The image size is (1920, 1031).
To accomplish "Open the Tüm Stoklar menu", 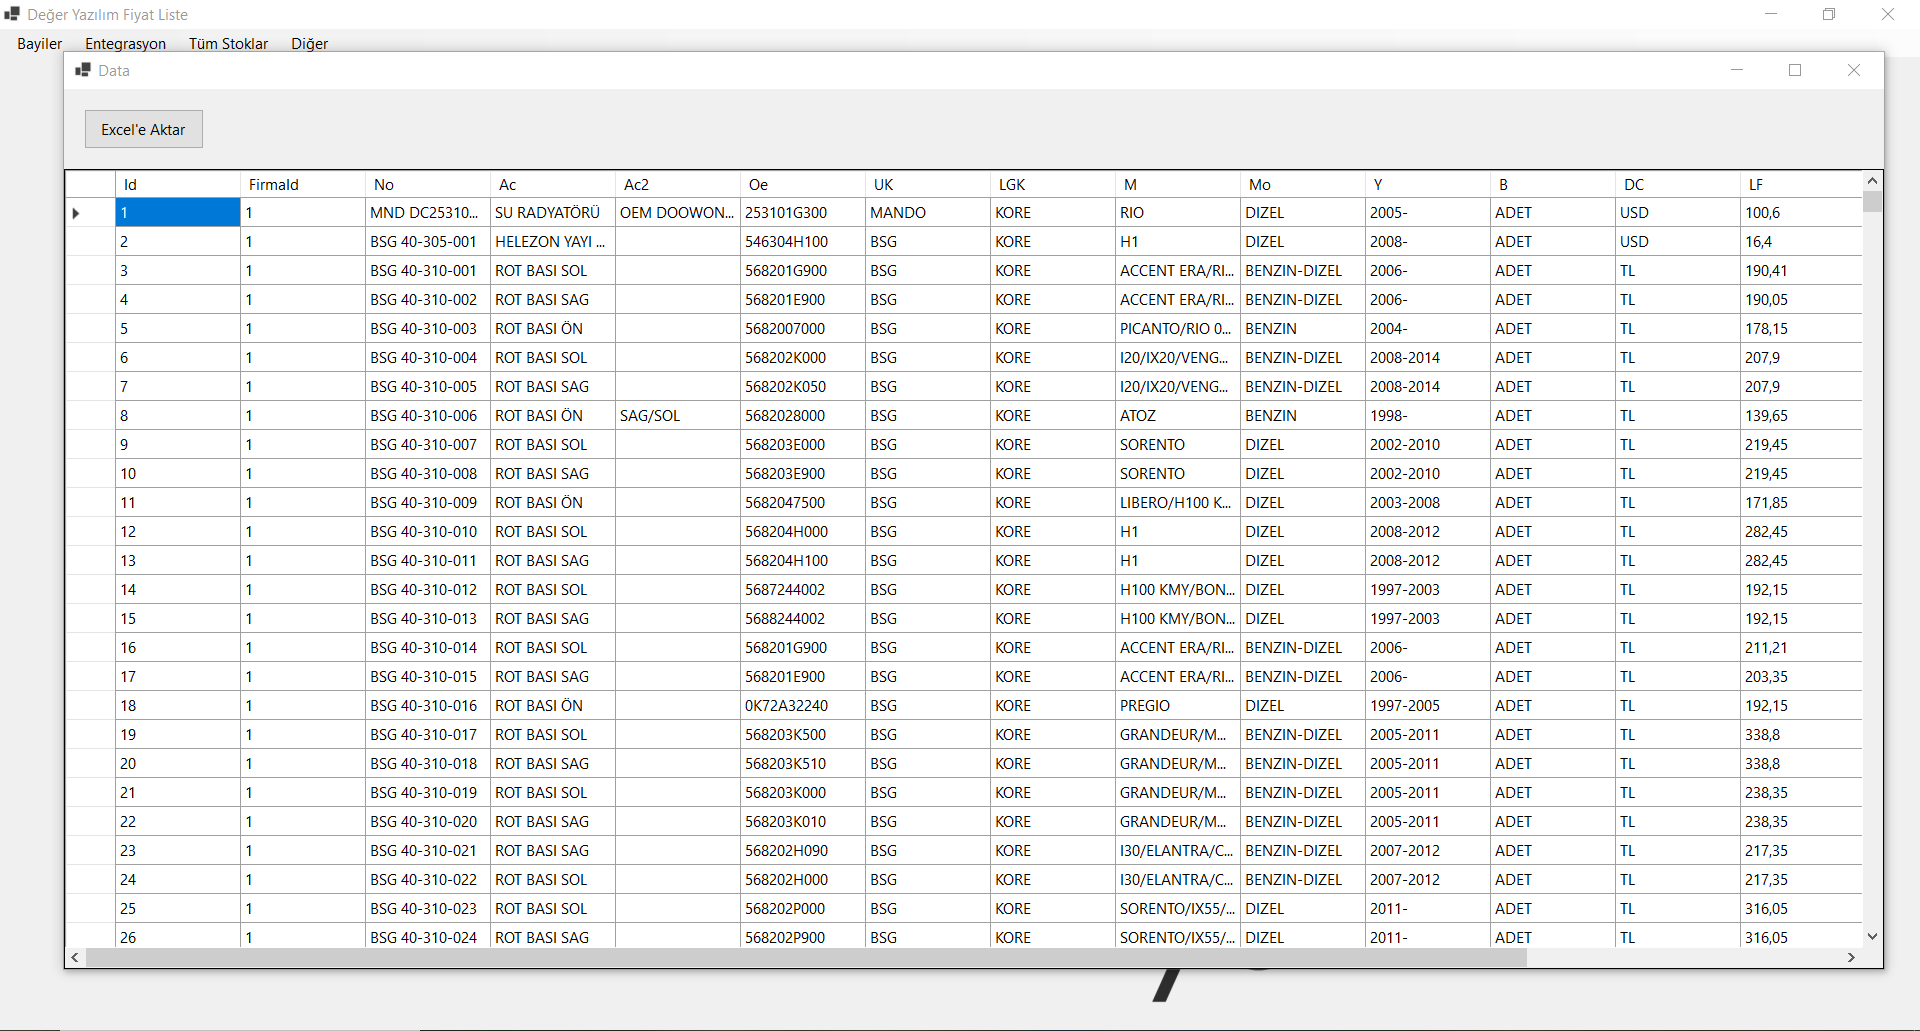I will [x=228, y=43].
